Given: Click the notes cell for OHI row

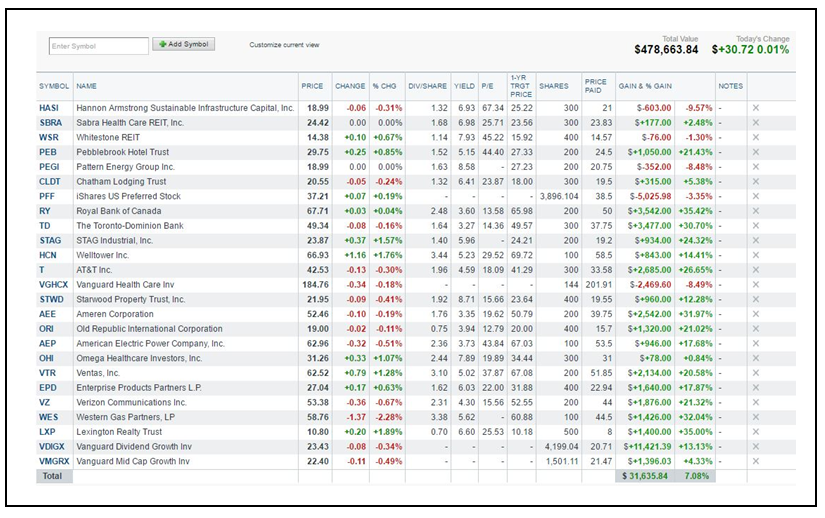Looking at the screenshot, I should click(x=731, y=358).
